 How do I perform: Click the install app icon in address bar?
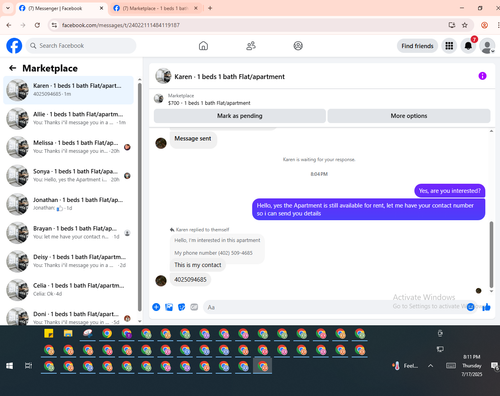452,25
